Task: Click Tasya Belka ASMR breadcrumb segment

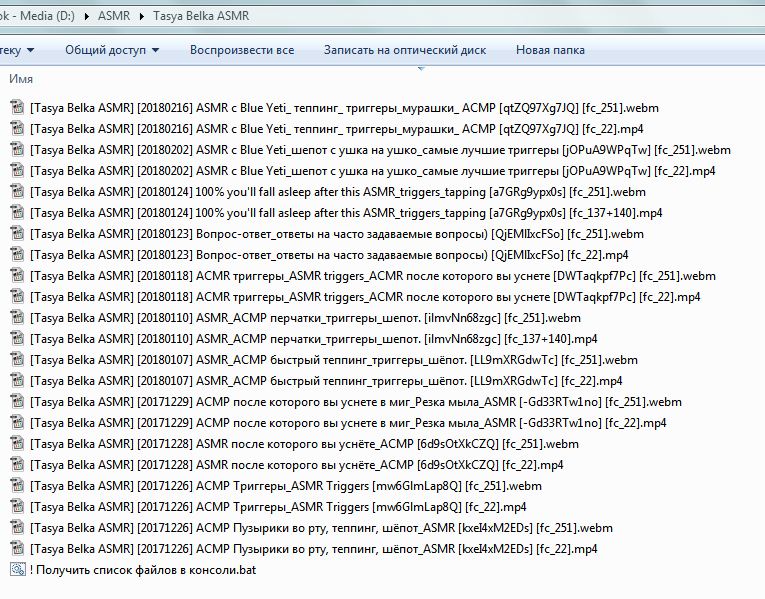Action: pos(201,16)
